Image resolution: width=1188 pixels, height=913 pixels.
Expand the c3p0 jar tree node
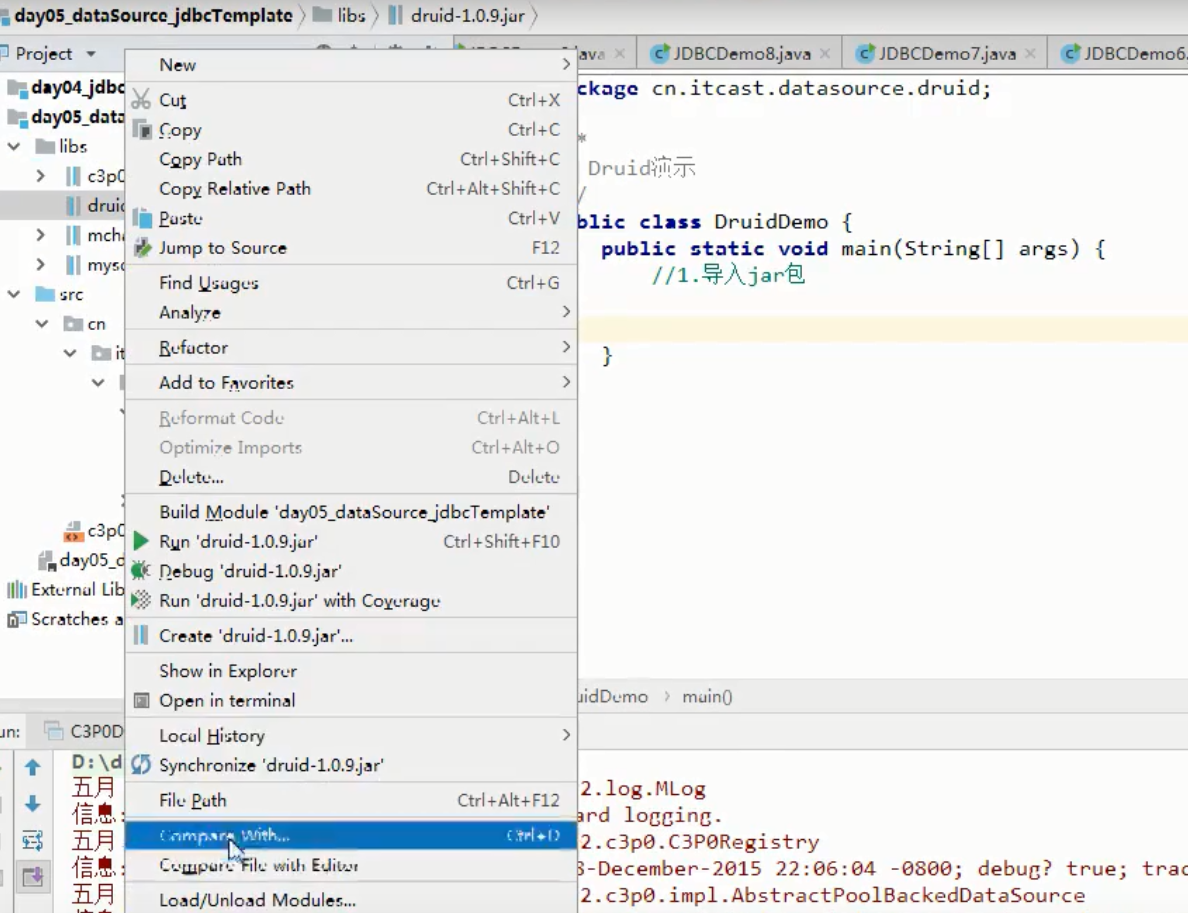click(x=41, y=176)
